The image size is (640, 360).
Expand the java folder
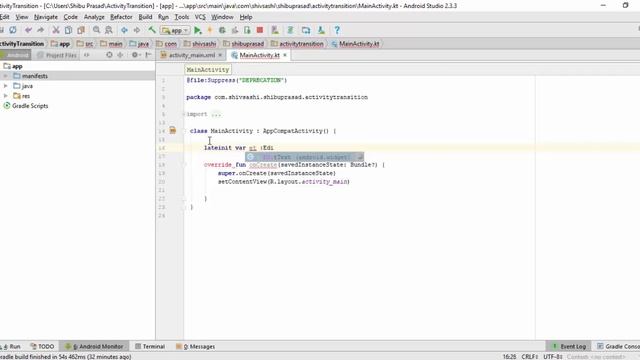tap(6, 86)
